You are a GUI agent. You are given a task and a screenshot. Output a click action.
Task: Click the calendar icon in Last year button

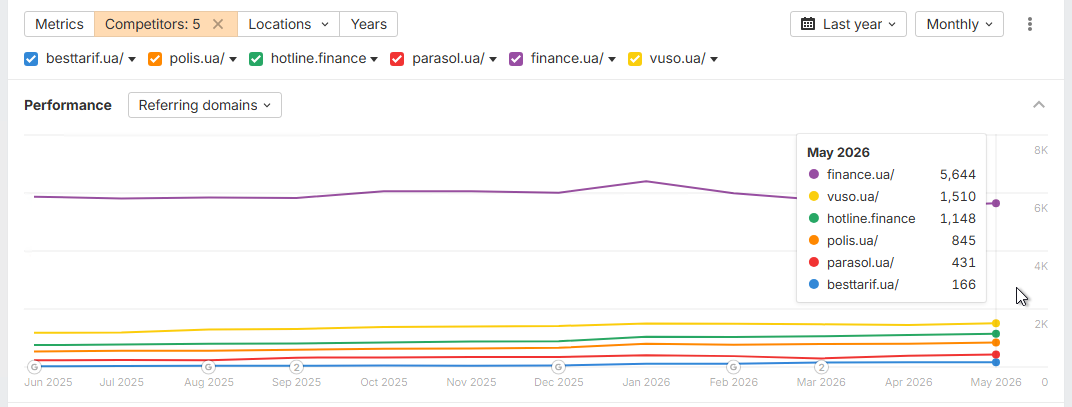[x=808, y=24]
